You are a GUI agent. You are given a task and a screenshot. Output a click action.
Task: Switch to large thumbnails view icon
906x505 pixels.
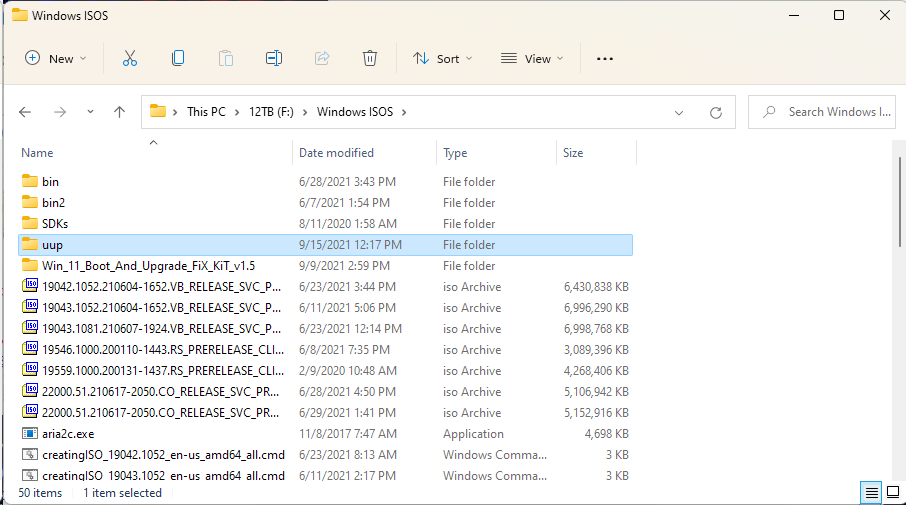point(892,492)
